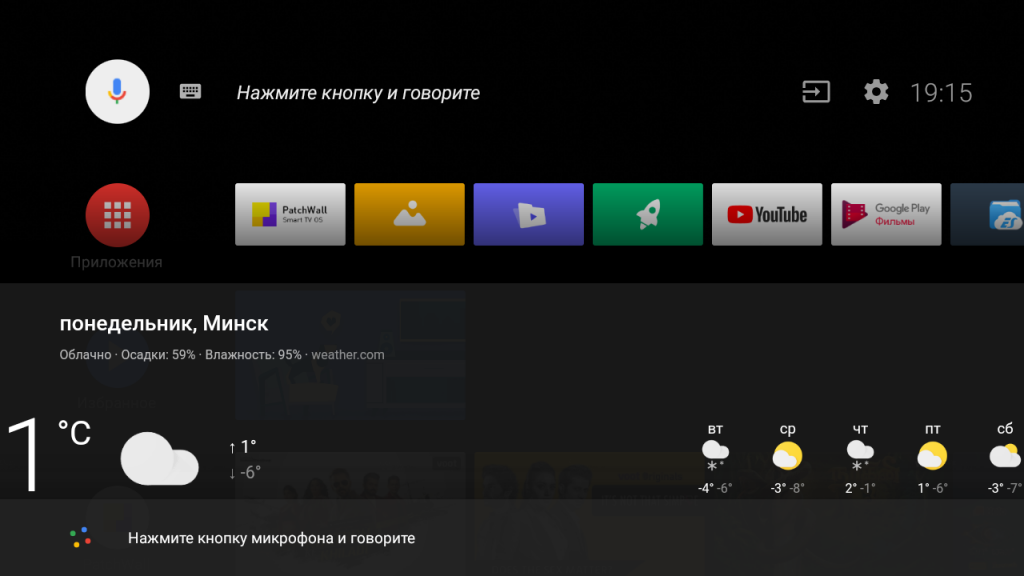
Task: Select the вт forecast day
Action: point(715,458)
